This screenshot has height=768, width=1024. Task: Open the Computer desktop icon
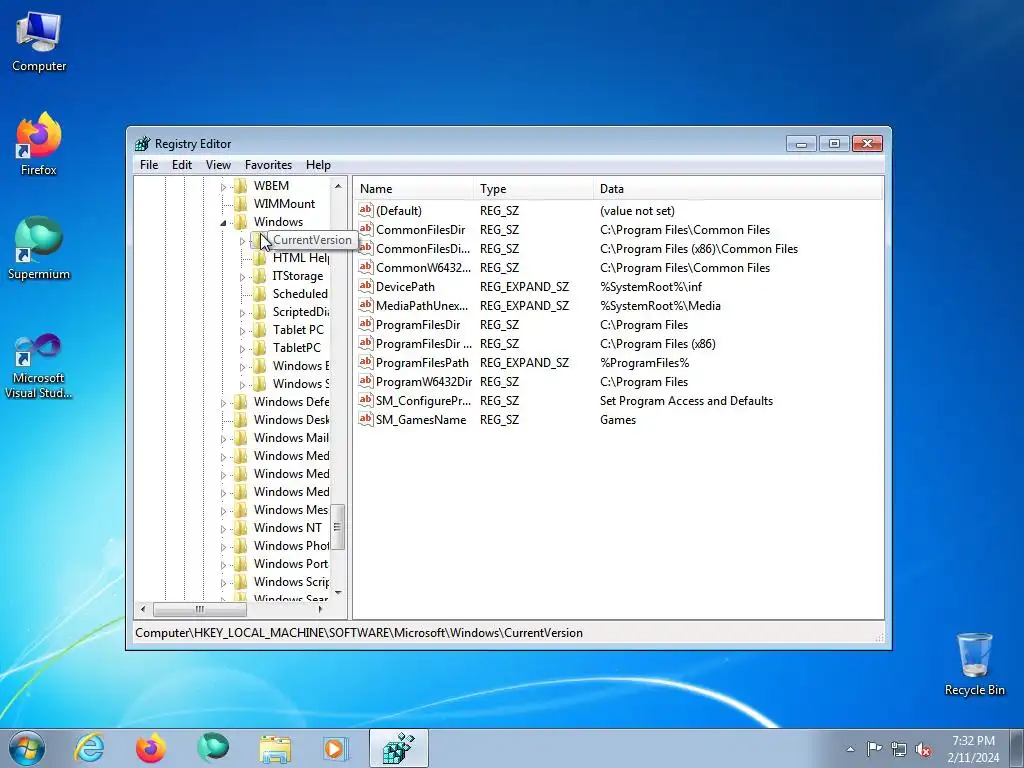coord(39,40)
